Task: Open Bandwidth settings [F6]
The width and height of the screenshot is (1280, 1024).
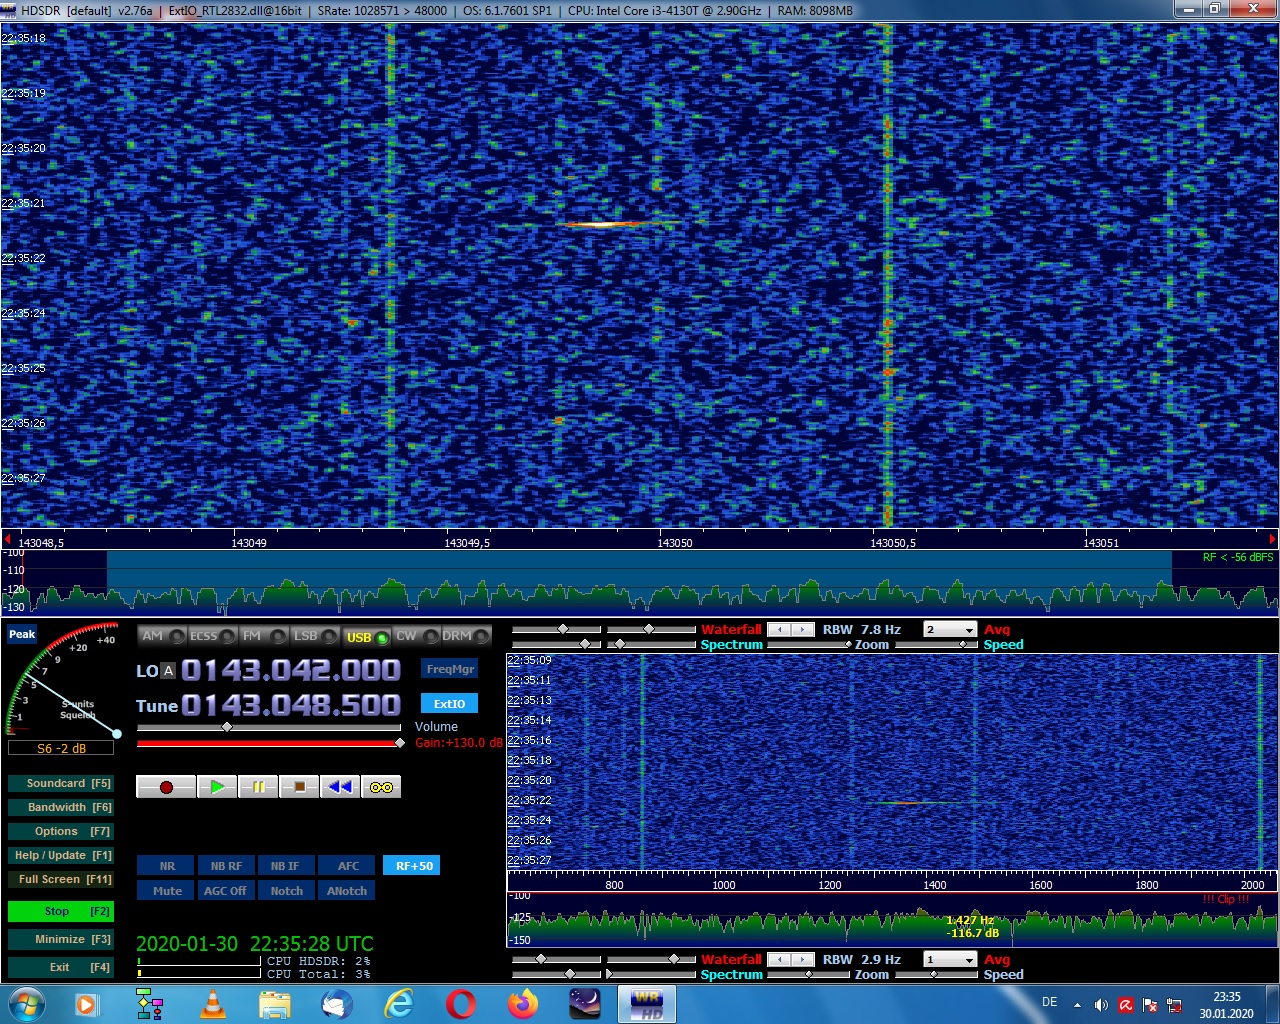Action: coord(61,807)
